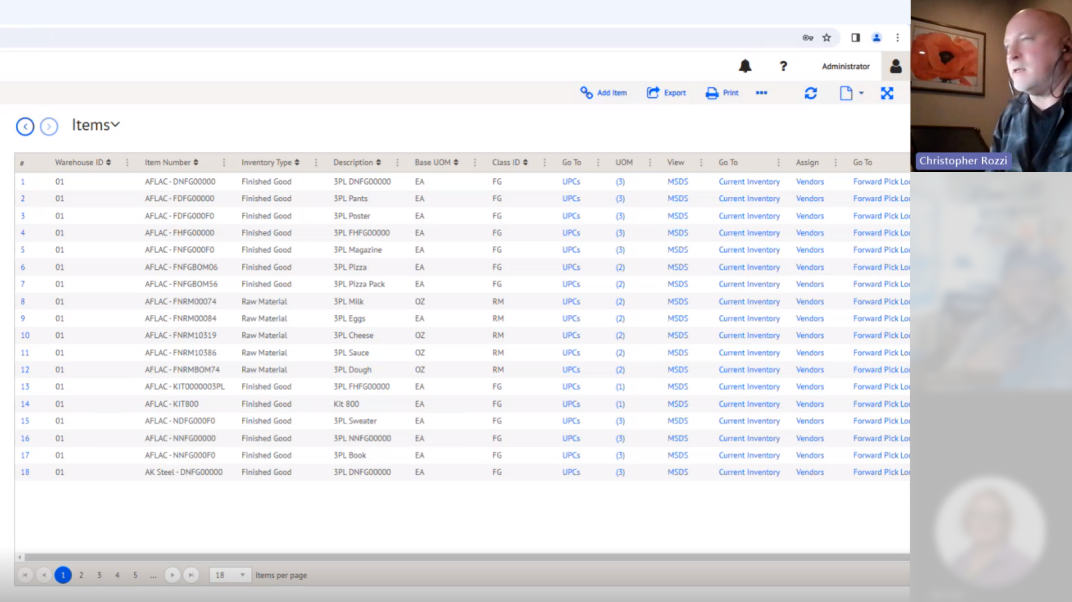
Task: Open Forward Pick Loc for 3PL Eggs row
Action: click(x=881, y=318)
